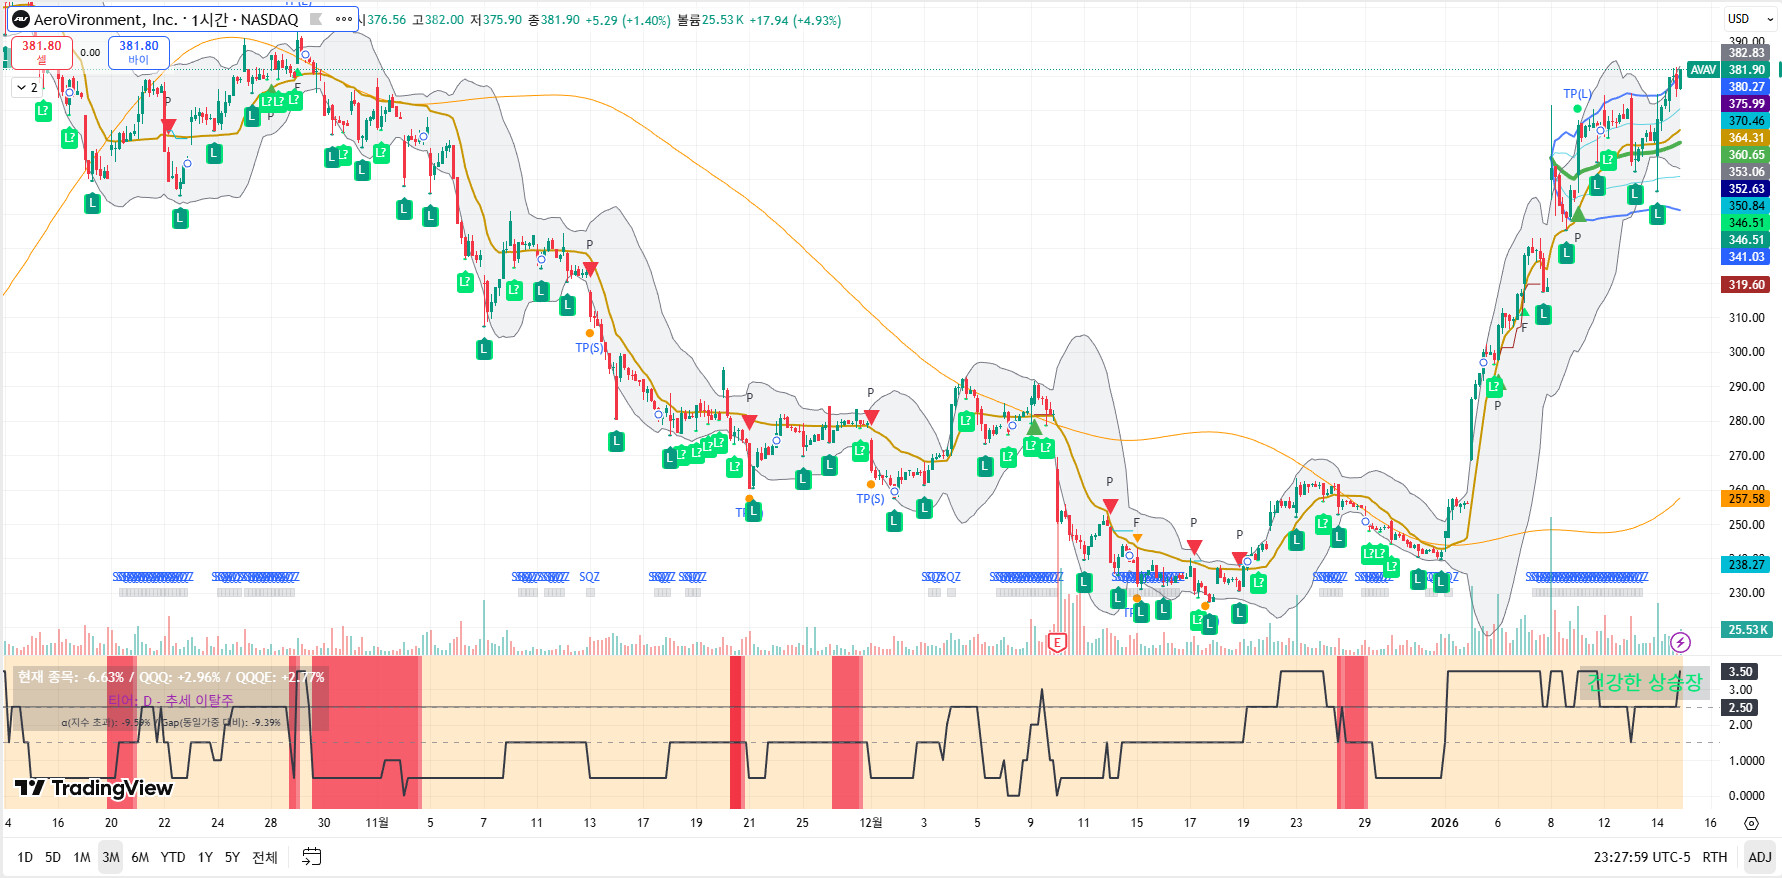
Task: Click the 381.80 buy button
Action: pos(139,52)
